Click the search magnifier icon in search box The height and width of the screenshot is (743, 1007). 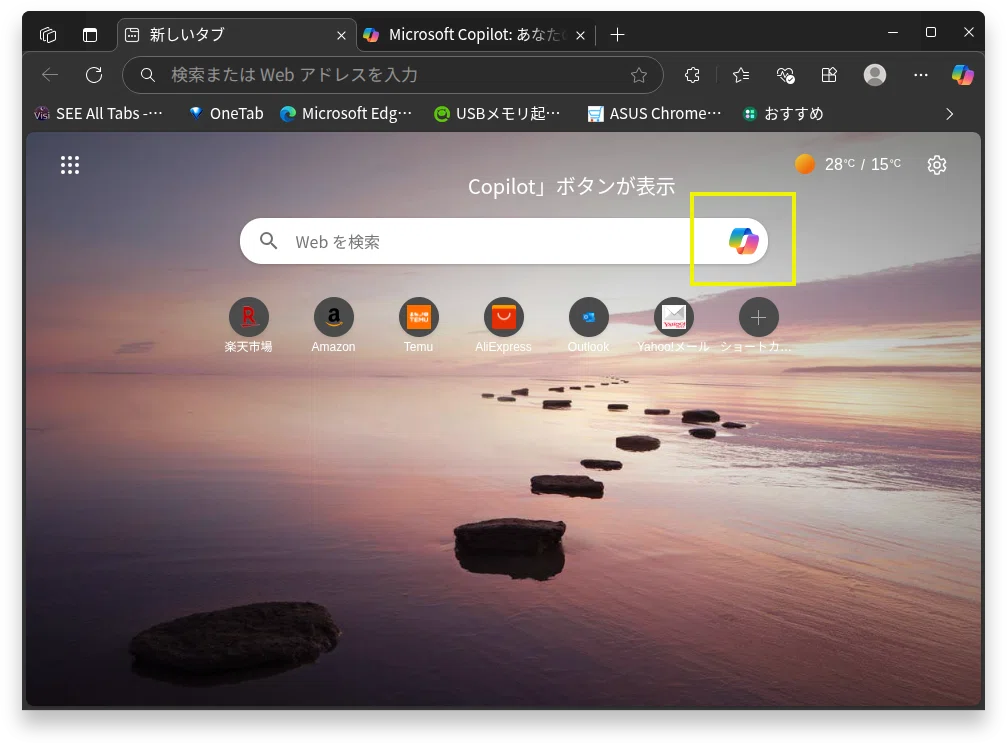click(x=268, y=241)
